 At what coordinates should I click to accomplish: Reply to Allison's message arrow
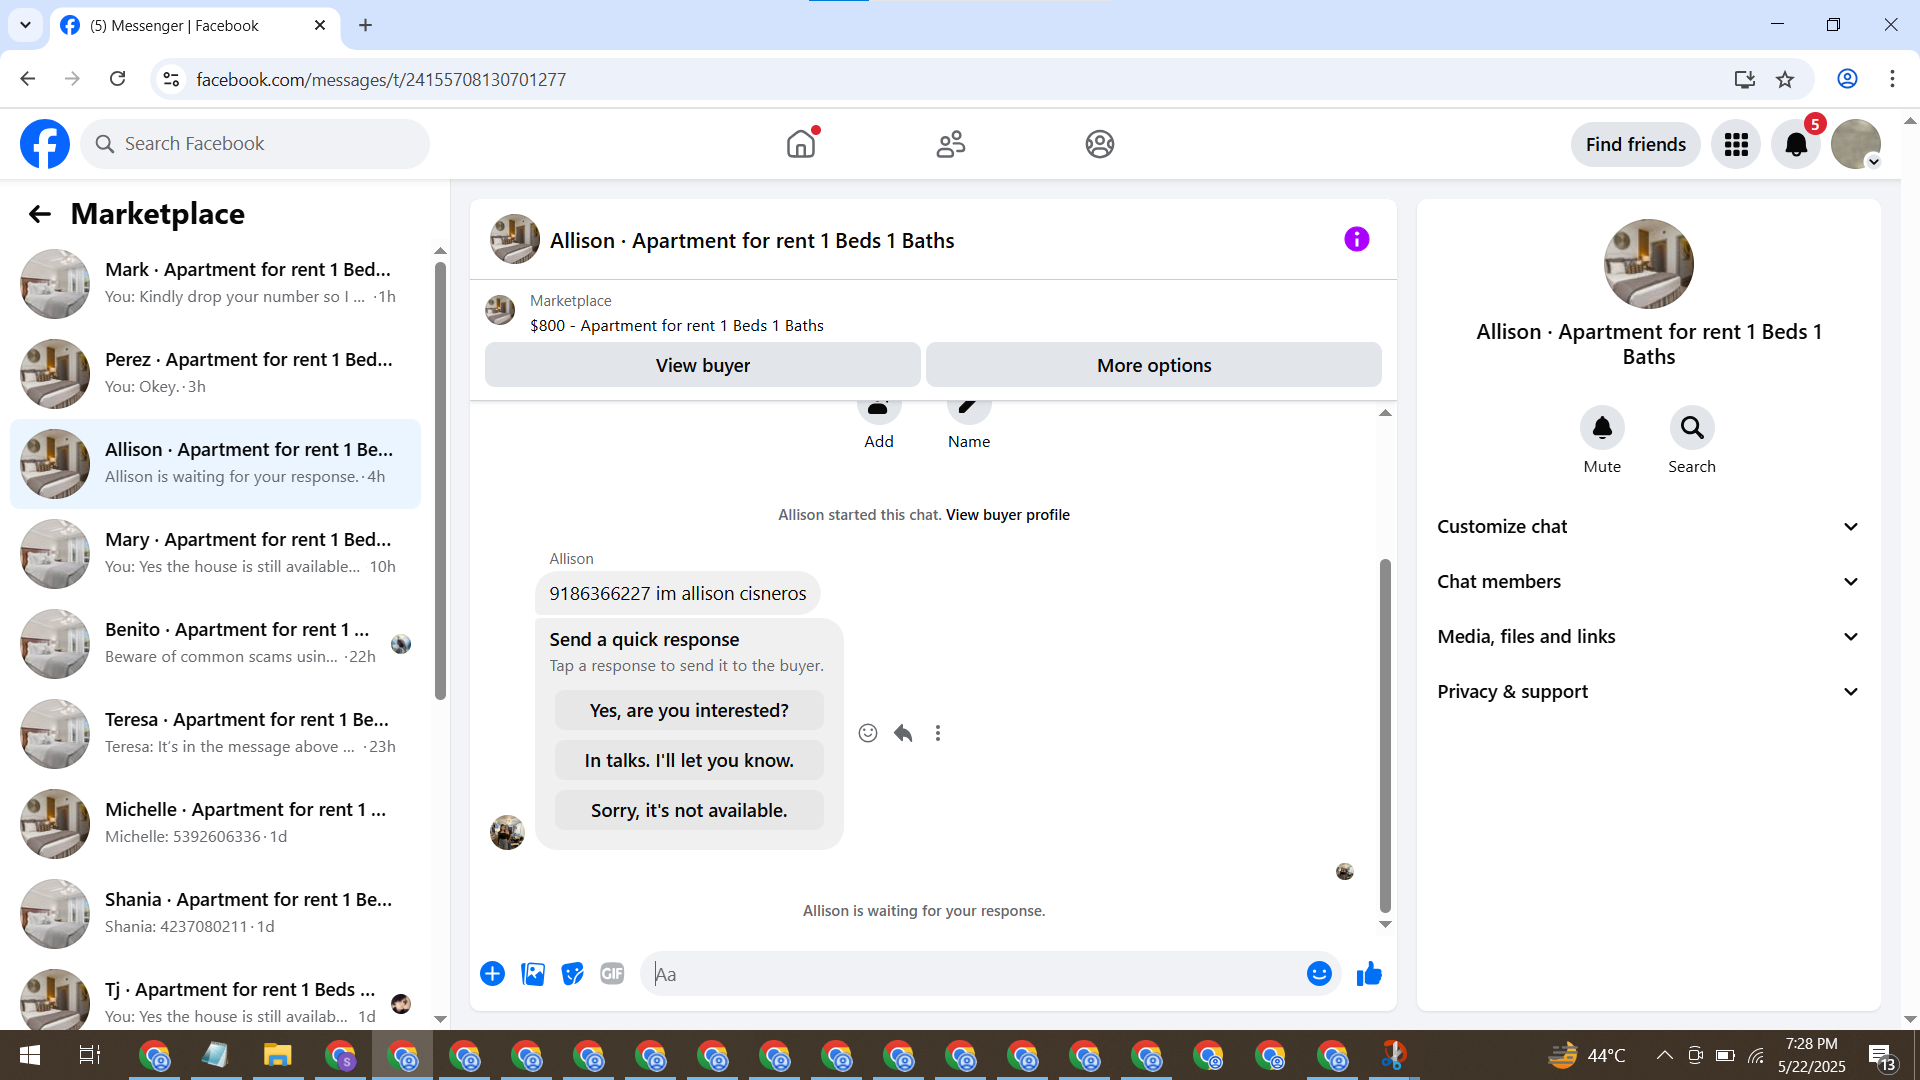tap(903, 733)
